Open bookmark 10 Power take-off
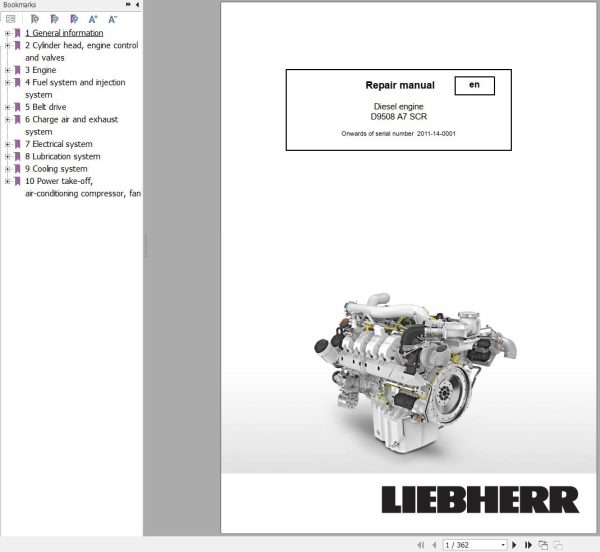 pos(83,187)
